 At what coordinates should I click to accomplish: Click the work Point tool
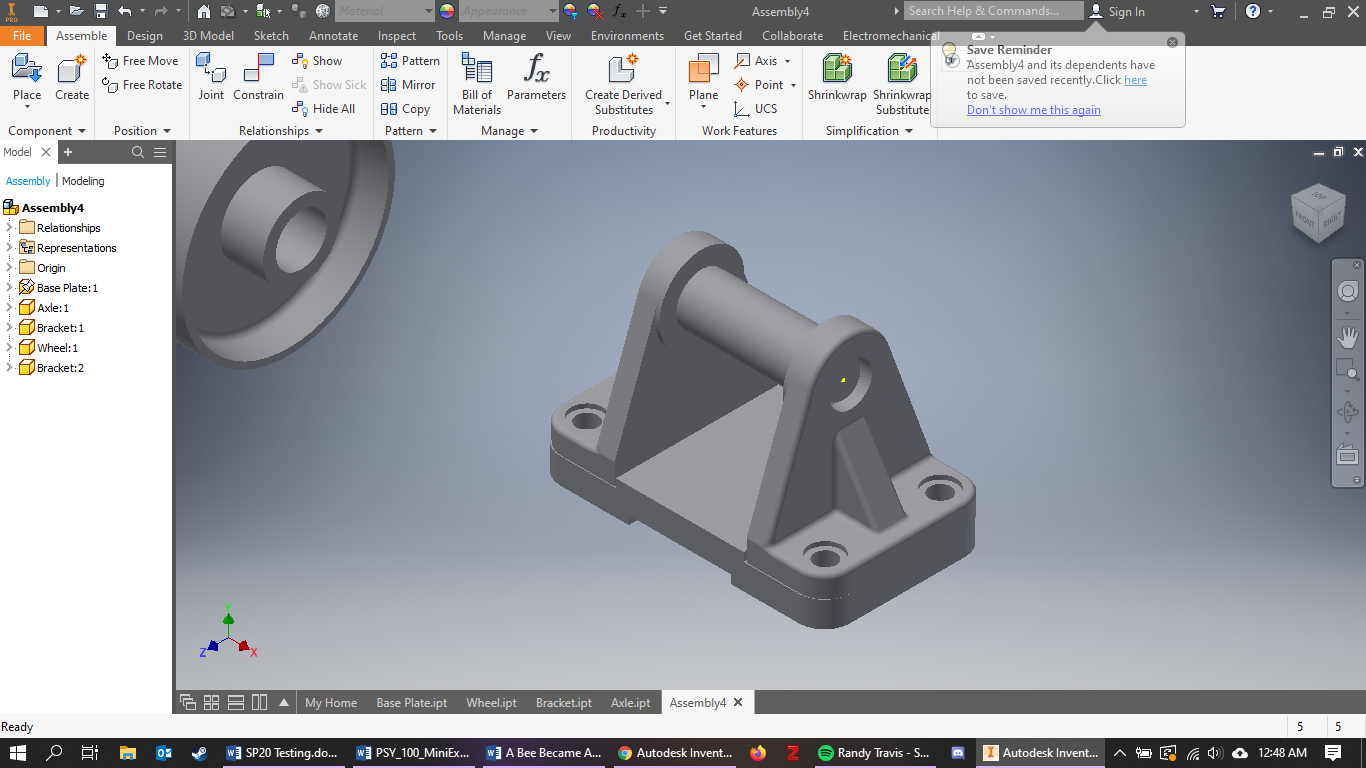765,85
